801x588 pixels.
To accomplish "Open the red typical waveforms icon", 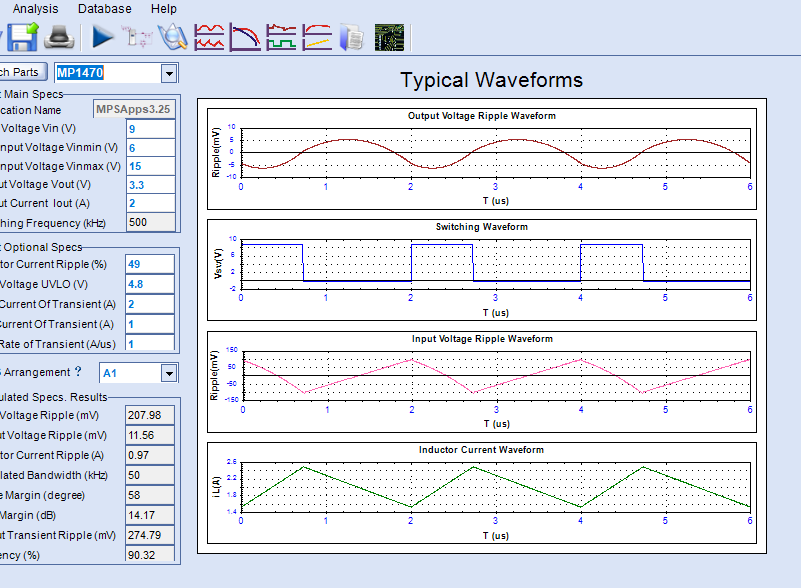I will (209, 38).
